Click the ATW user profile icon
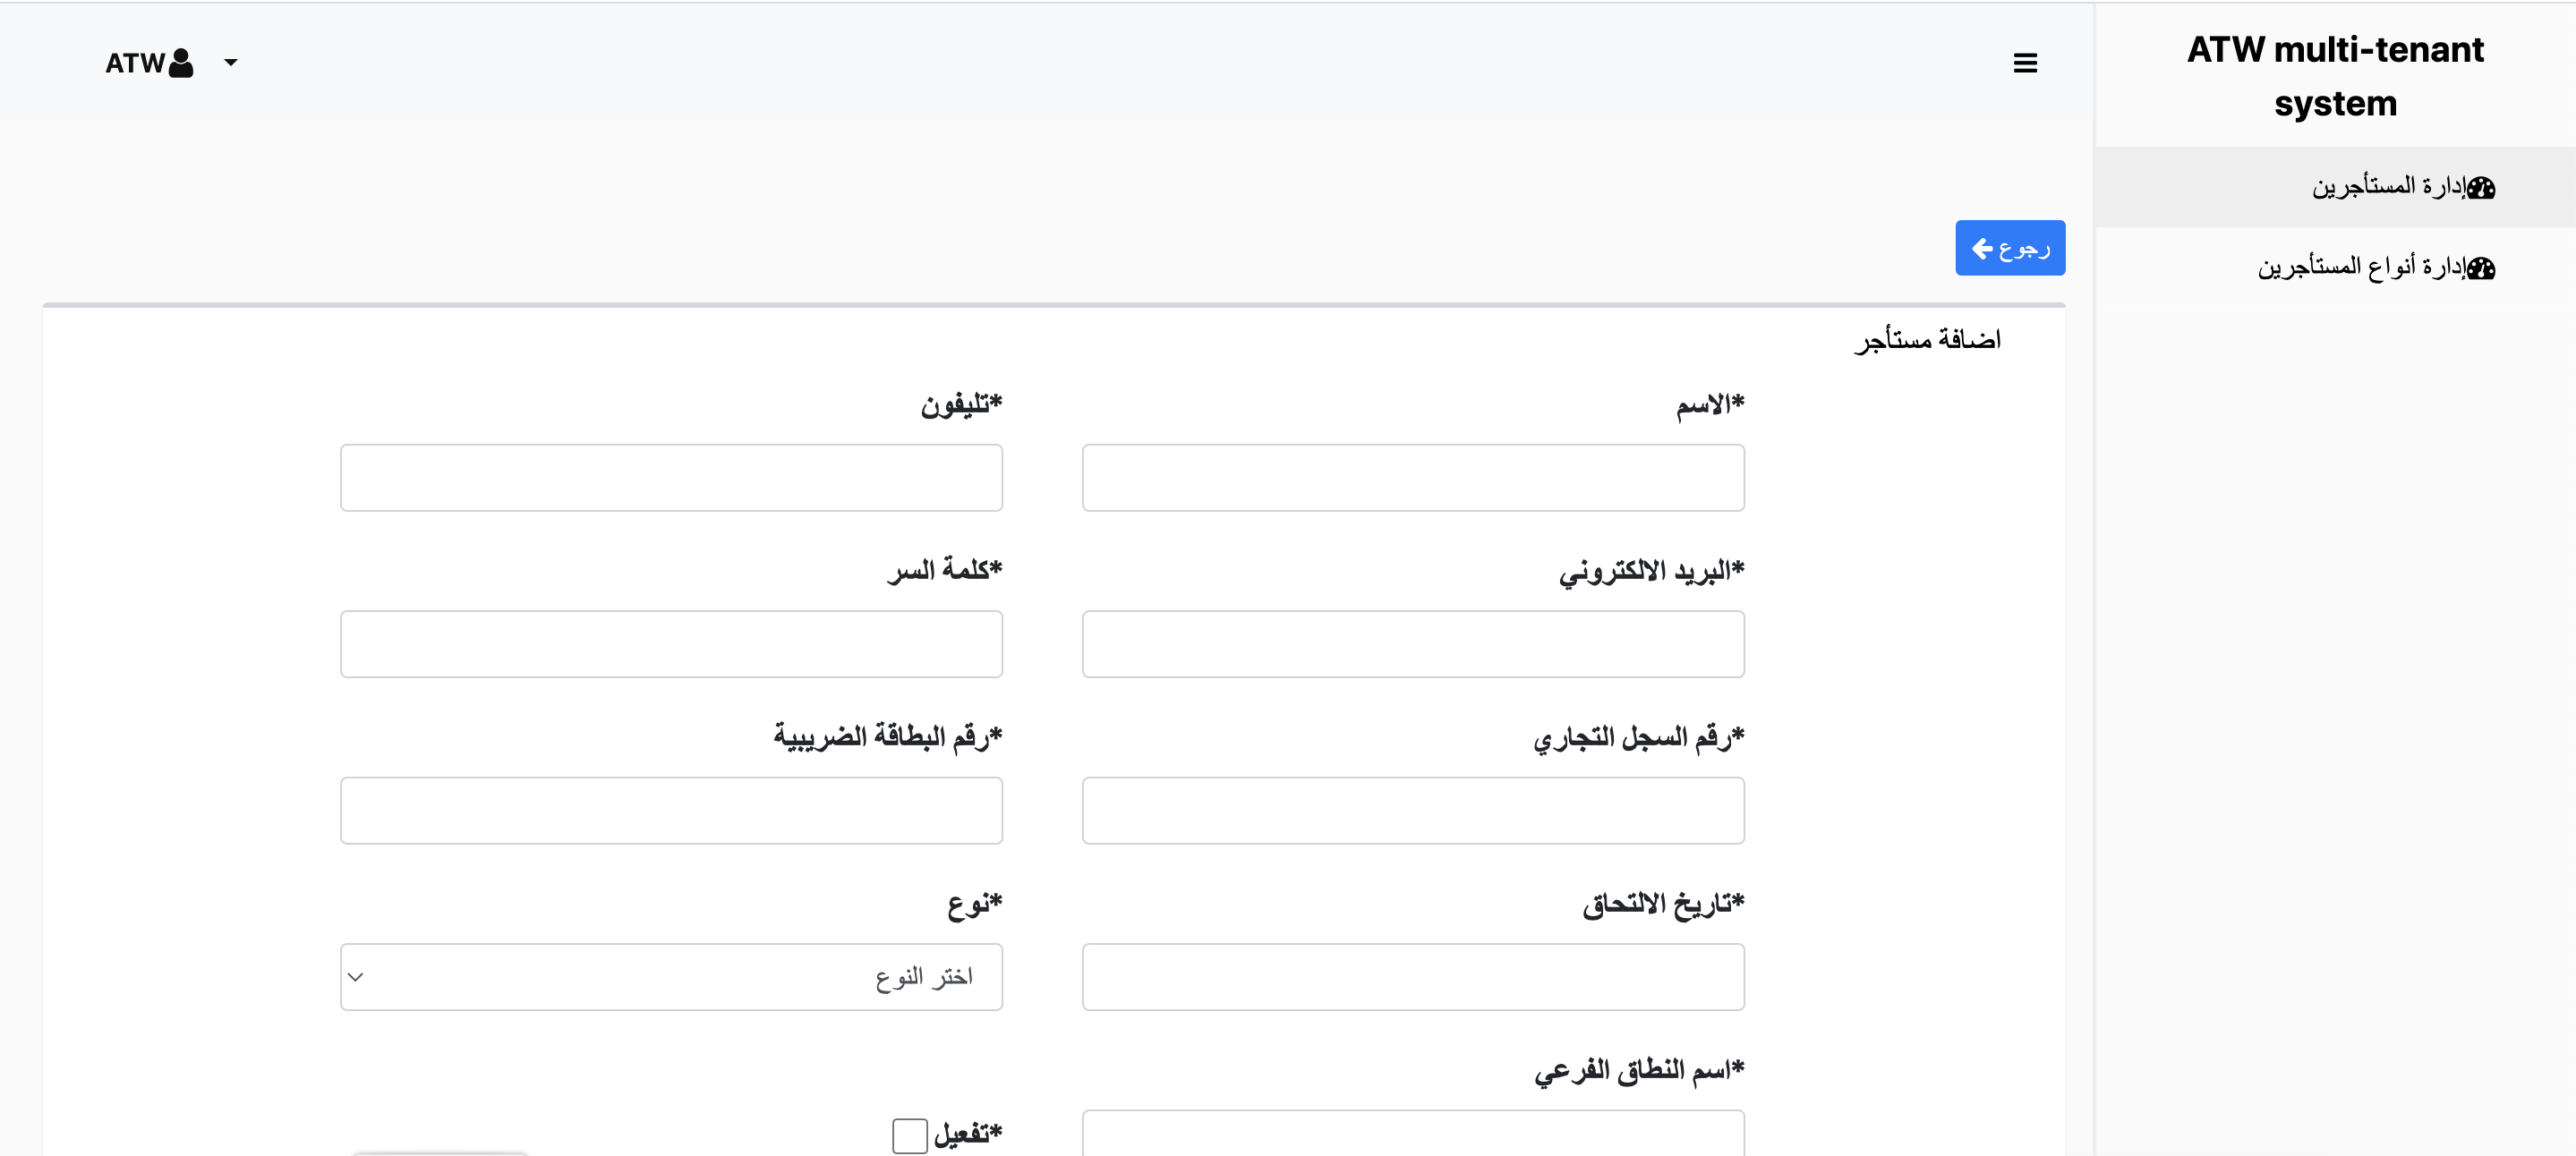 tap(181, 63)
